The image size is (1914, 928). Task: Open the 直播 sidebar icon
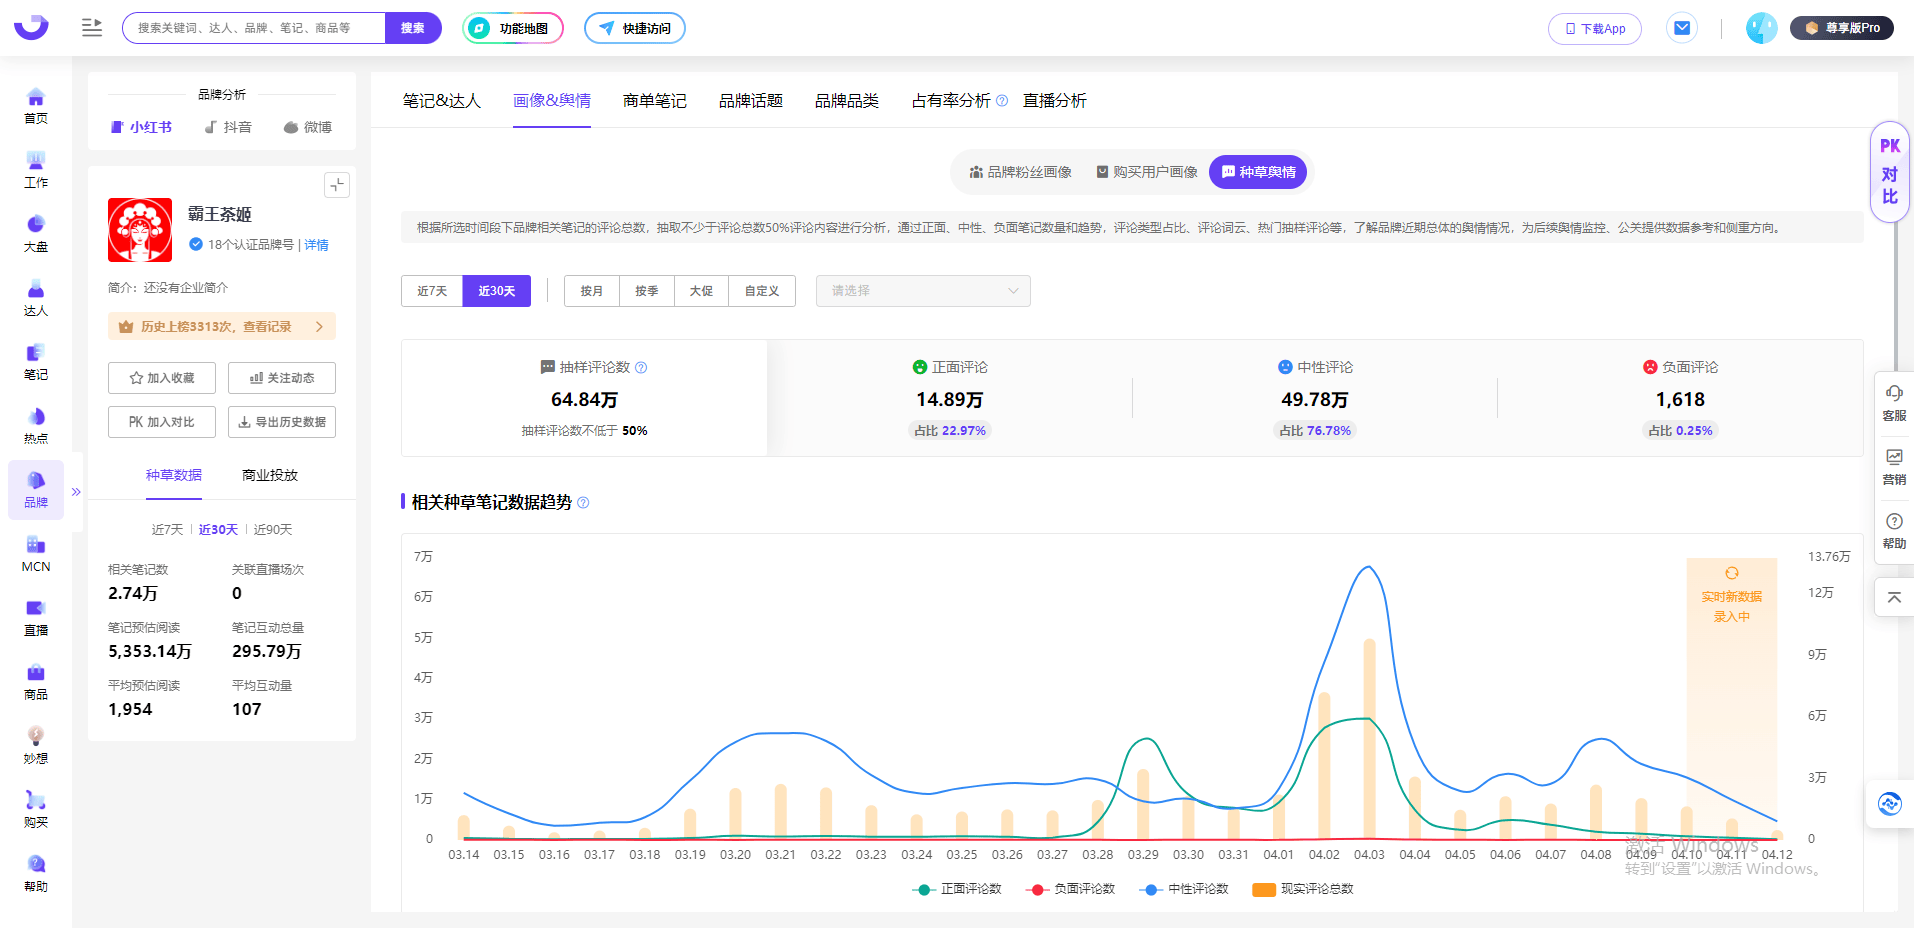point(36,617)
